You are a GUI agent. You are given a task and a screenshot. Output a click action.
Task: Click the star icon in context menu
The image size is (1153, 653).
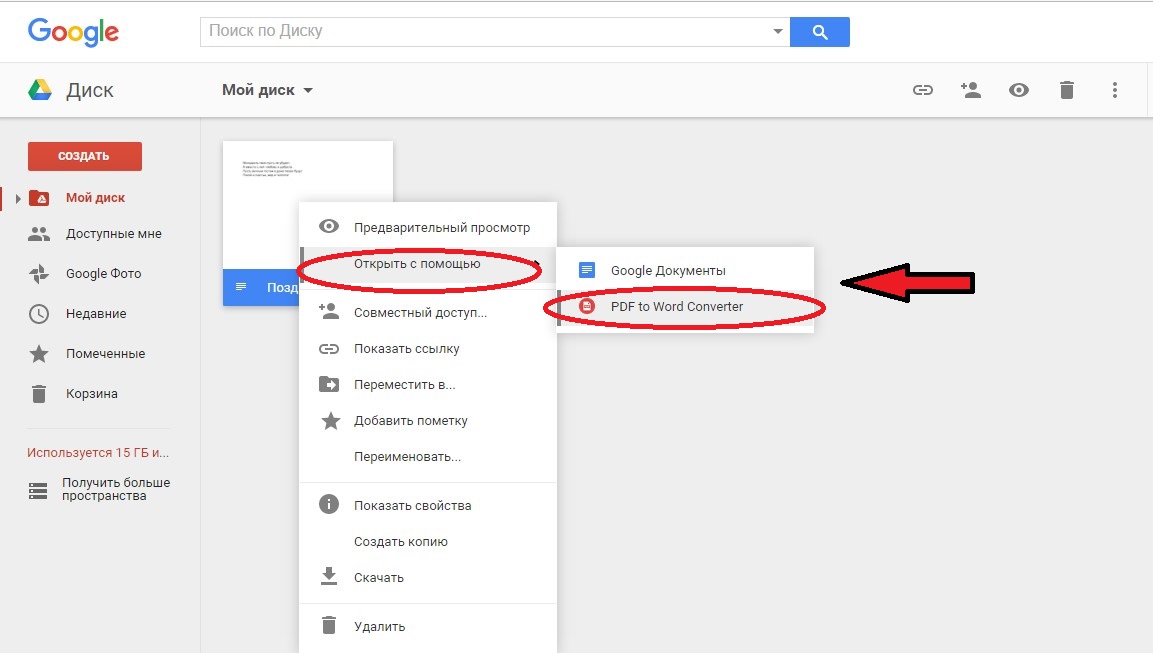331,421
